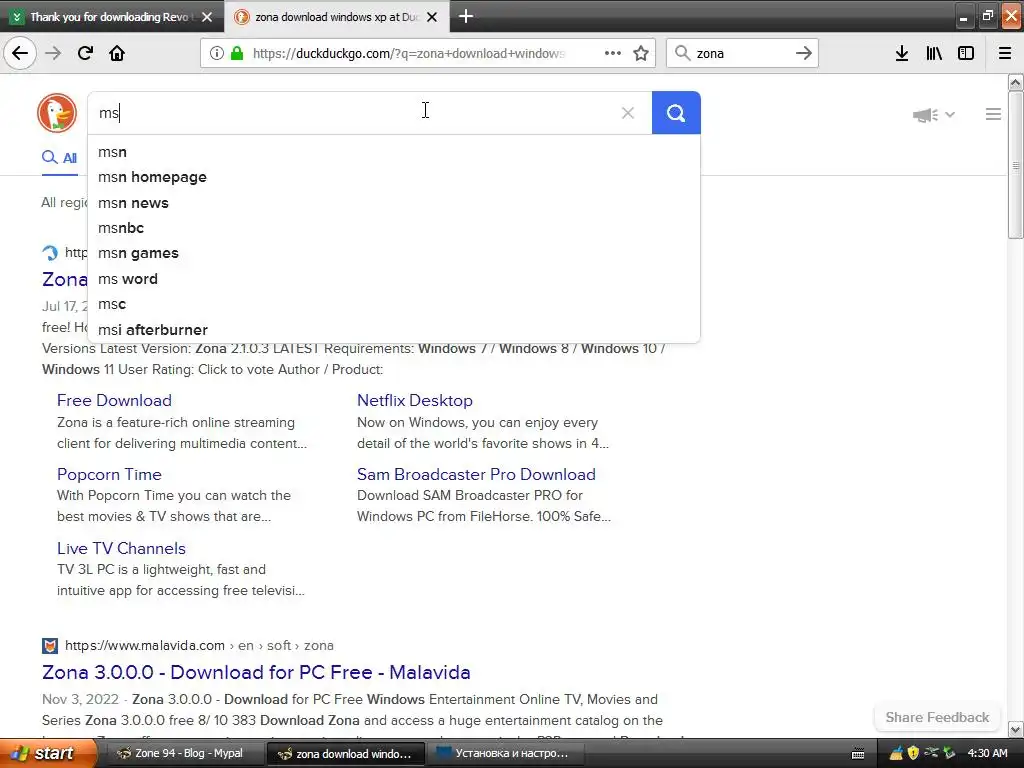Open the DuckDuckGo megaphone dropdown
This screenshot has height=768, width=1024.
934,115
